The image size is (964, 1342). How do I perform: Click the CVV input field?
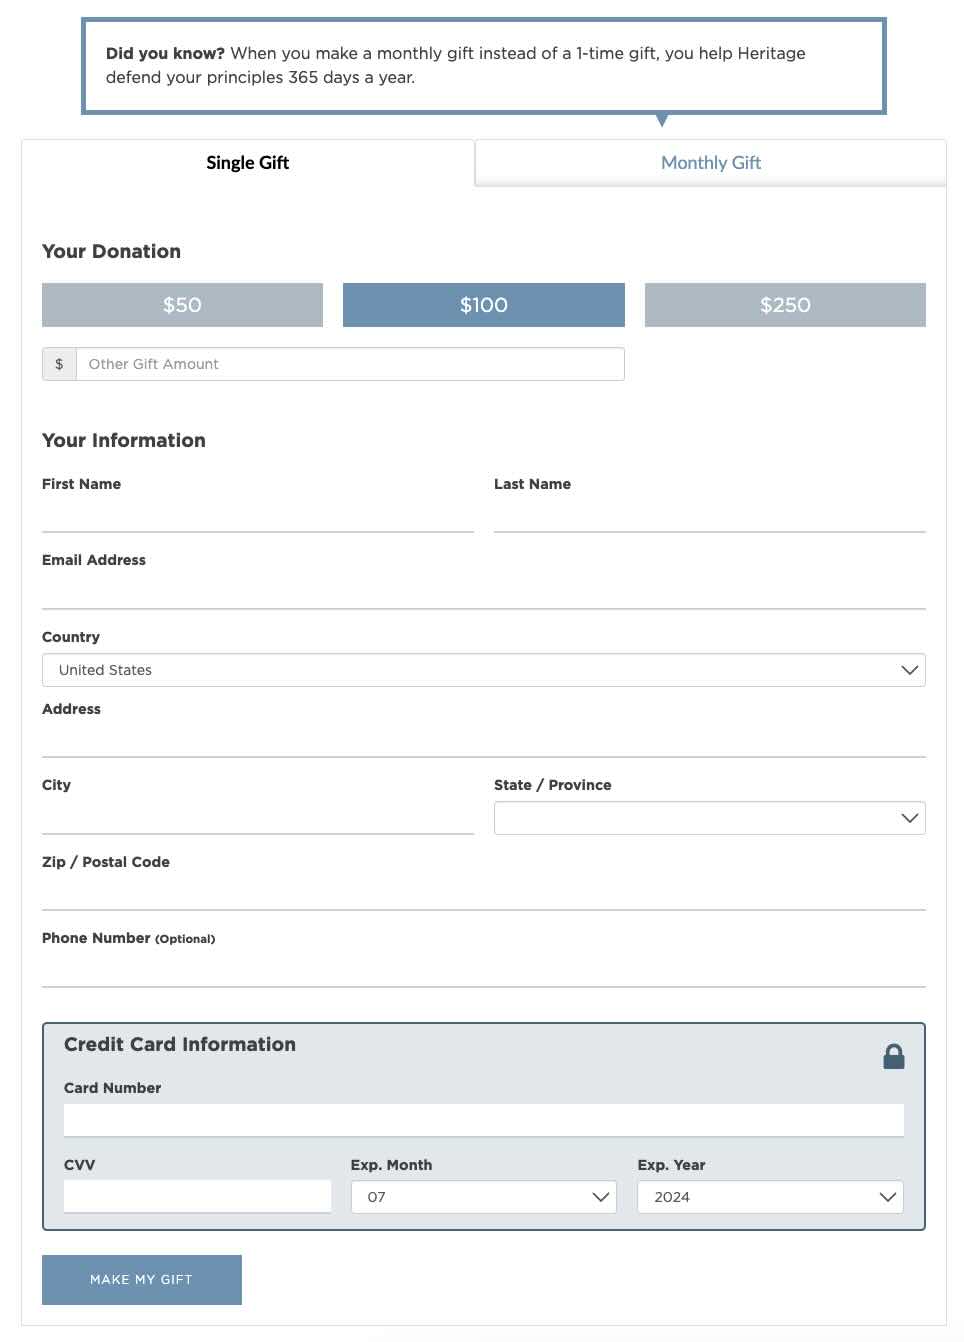pyautogui.click(x=197, y=1196)
